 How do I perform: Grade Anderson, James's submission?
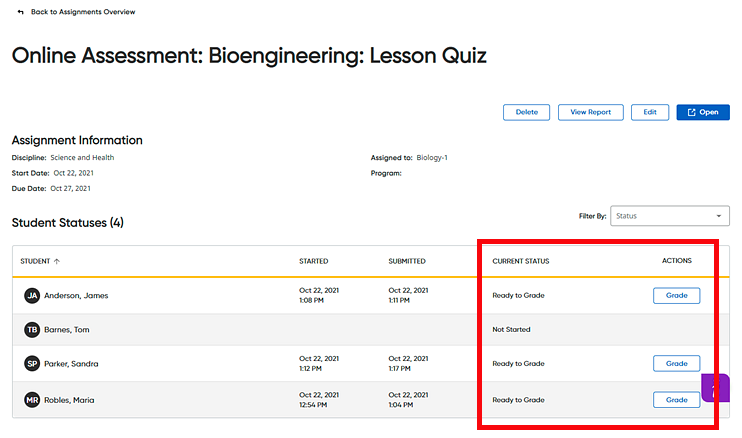[676, 296]
